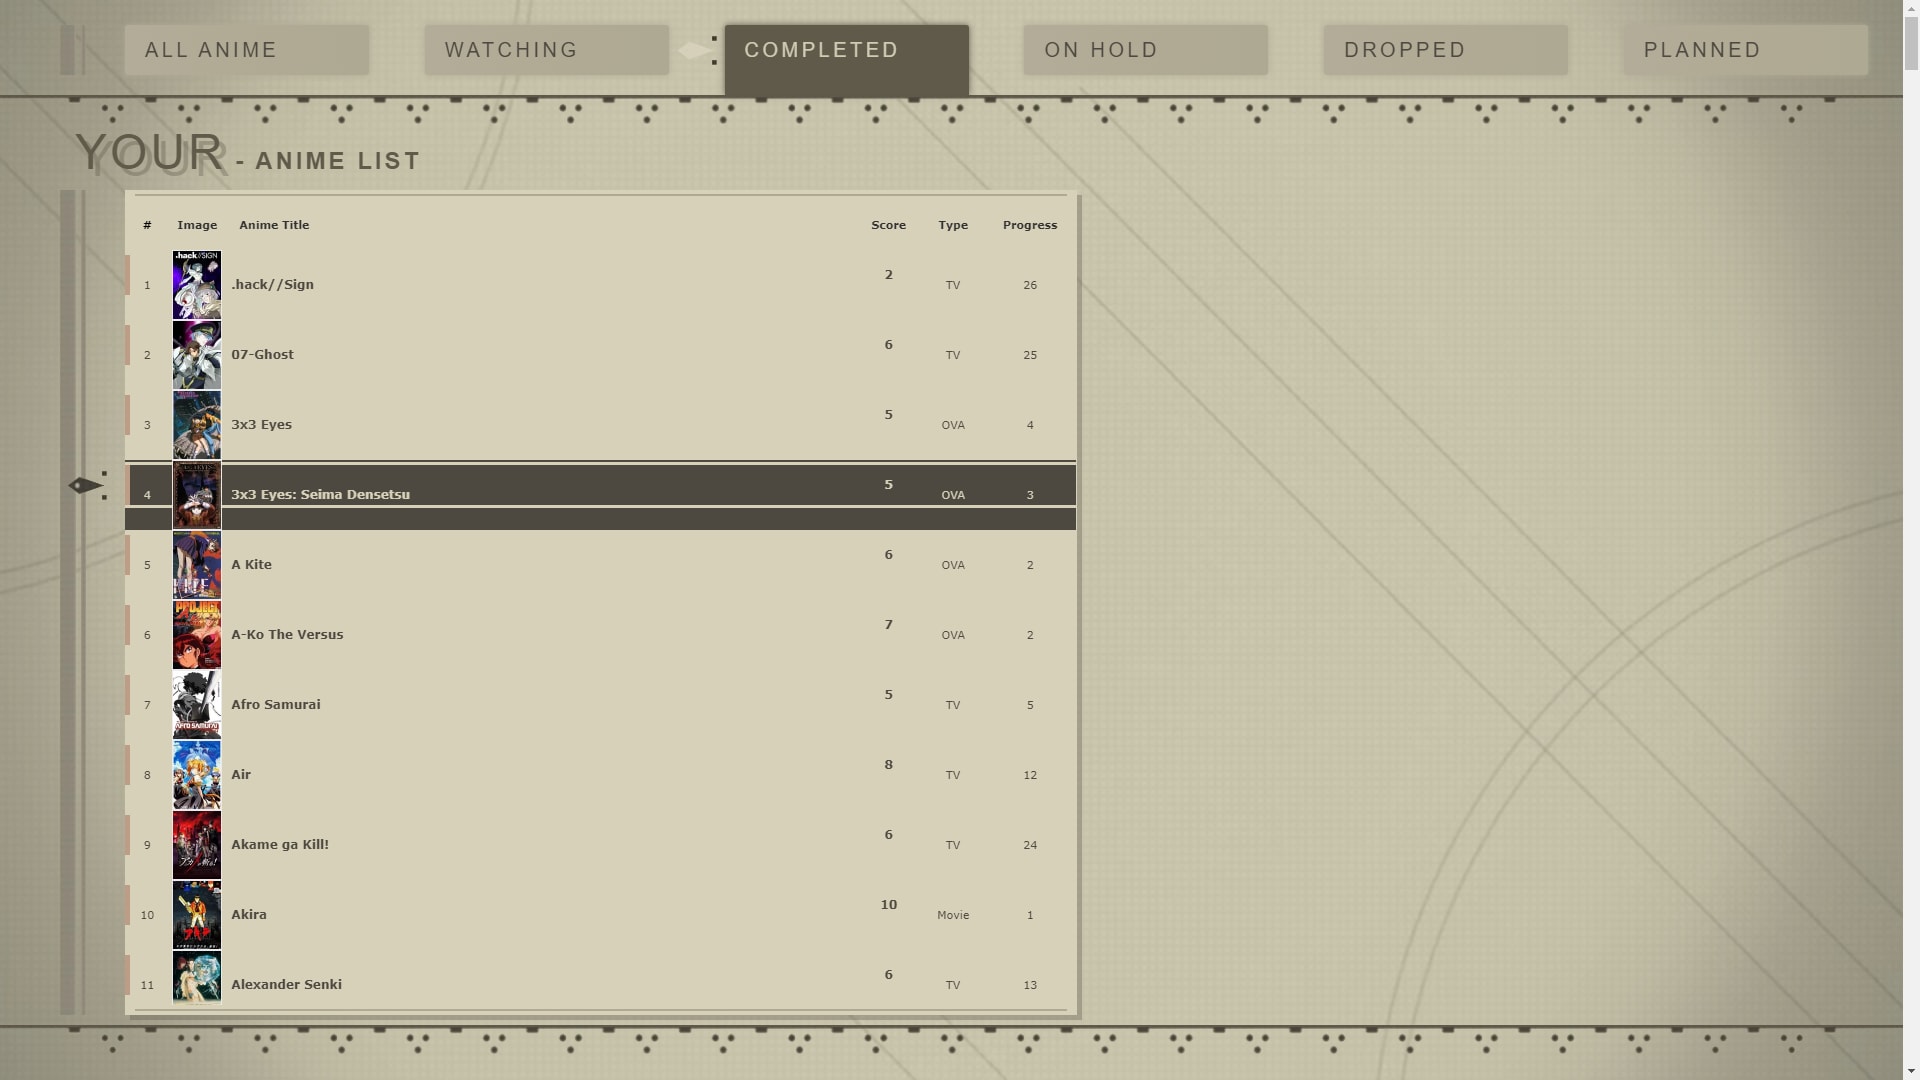The width and height of the screenshot is (1920, 1080).
Task: Click progress 25 for 07-Ghost
Action: point(1030,355)
